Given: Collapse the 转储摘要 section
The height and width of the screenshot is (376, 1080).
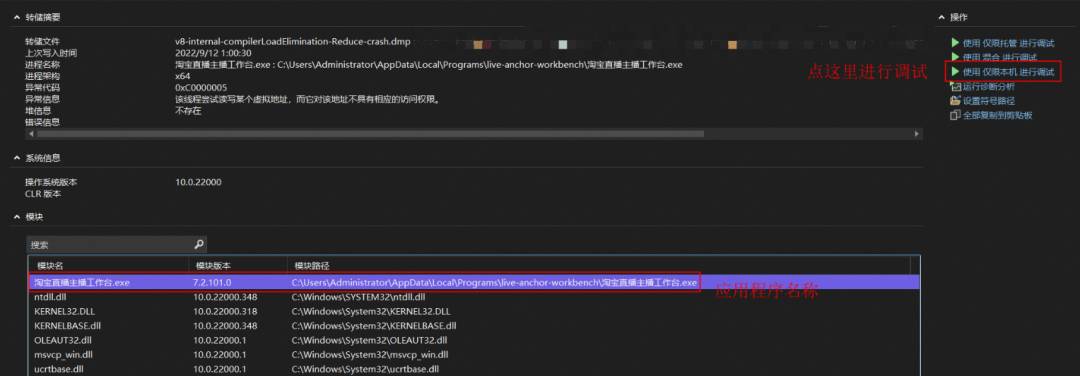Looking at the screenshot, I should [x=17, y=17].
